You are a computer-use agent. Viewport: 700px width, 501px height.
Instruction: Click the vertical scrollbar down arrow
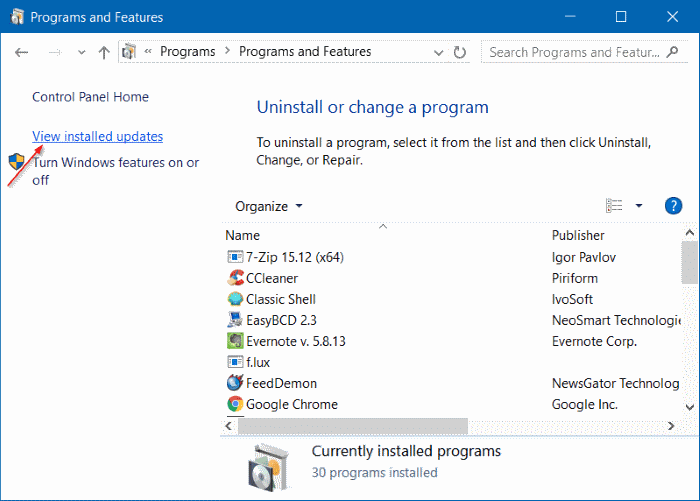pos(690,407)
